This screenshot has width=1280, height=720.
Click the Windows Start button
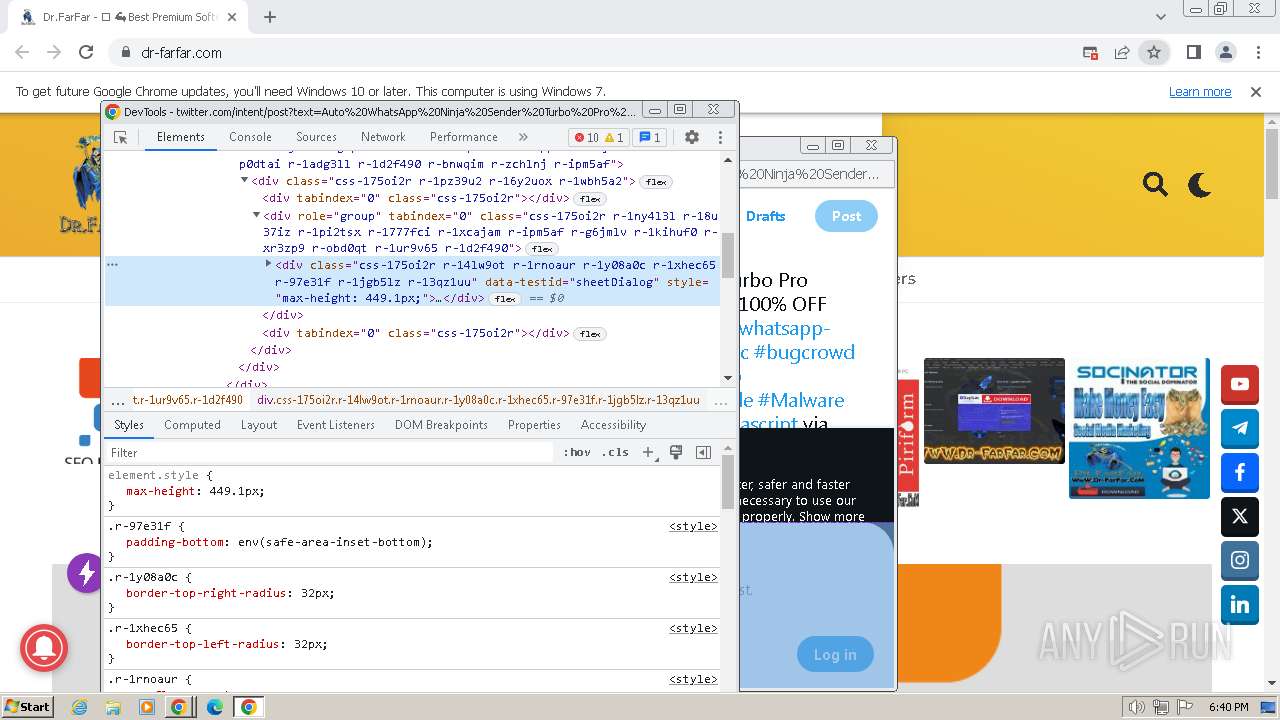pos(27,707)
